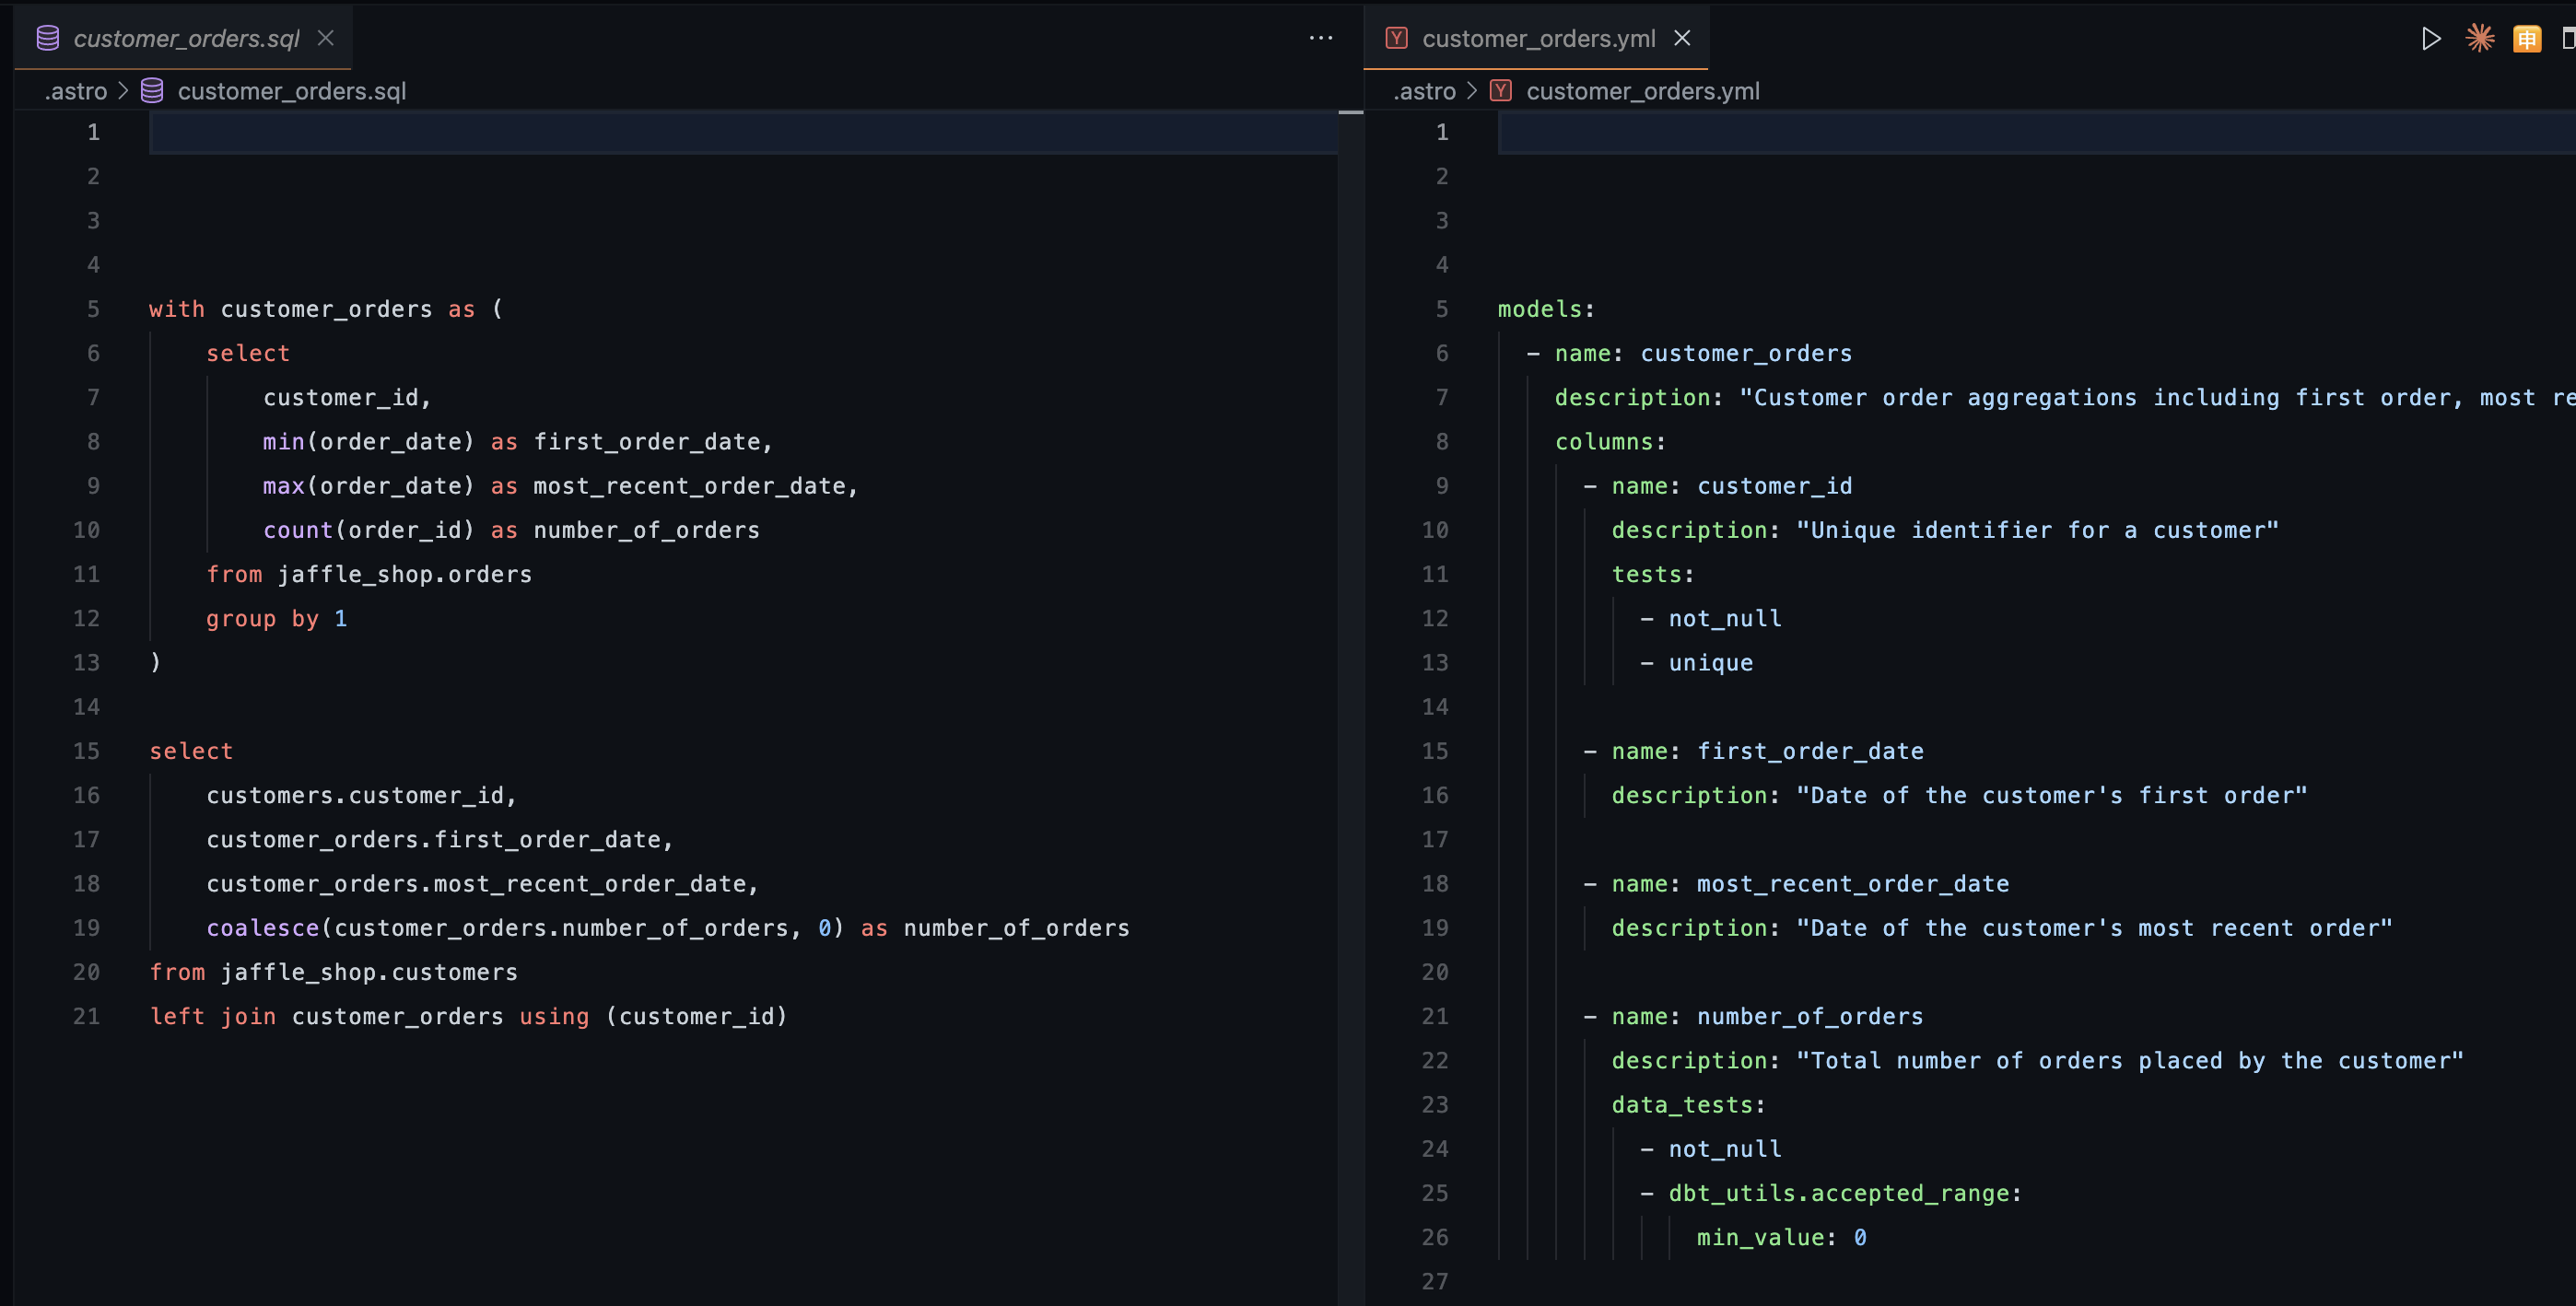Screen dimensions: 2576x1306
Task: Switch to the customer_orders.sql tab
Action: [186, 39]
